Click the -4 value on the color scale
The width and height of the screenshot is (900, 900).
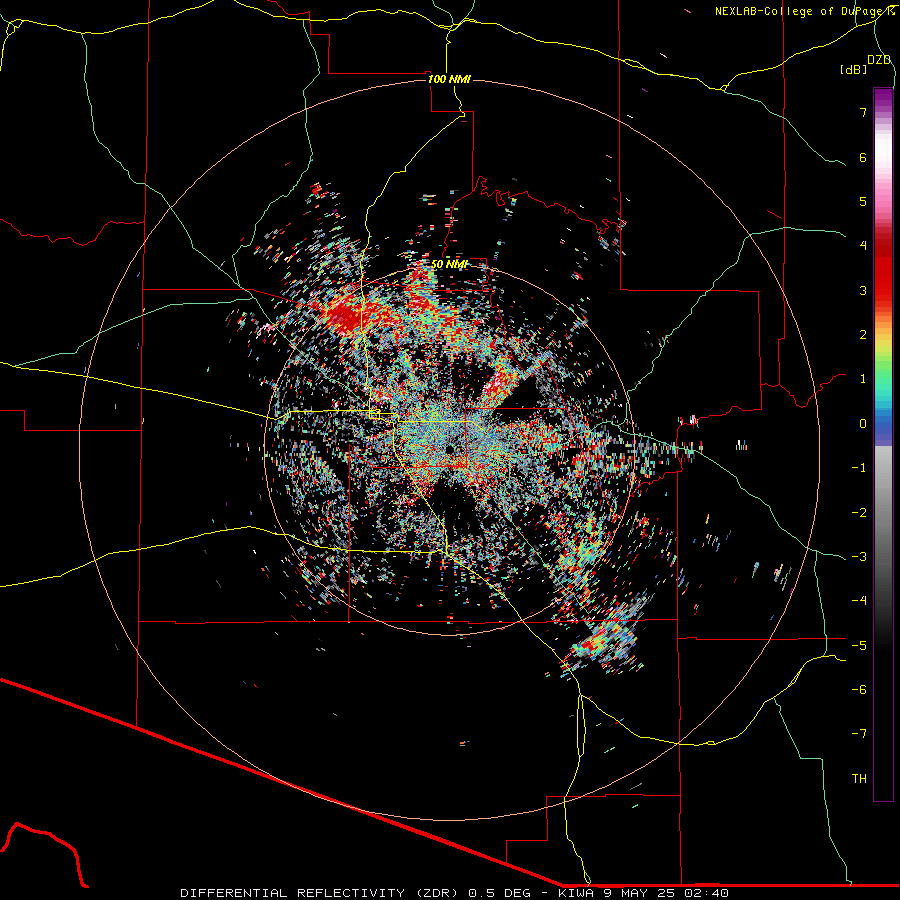pyautogui.click(x=859, y=600)
